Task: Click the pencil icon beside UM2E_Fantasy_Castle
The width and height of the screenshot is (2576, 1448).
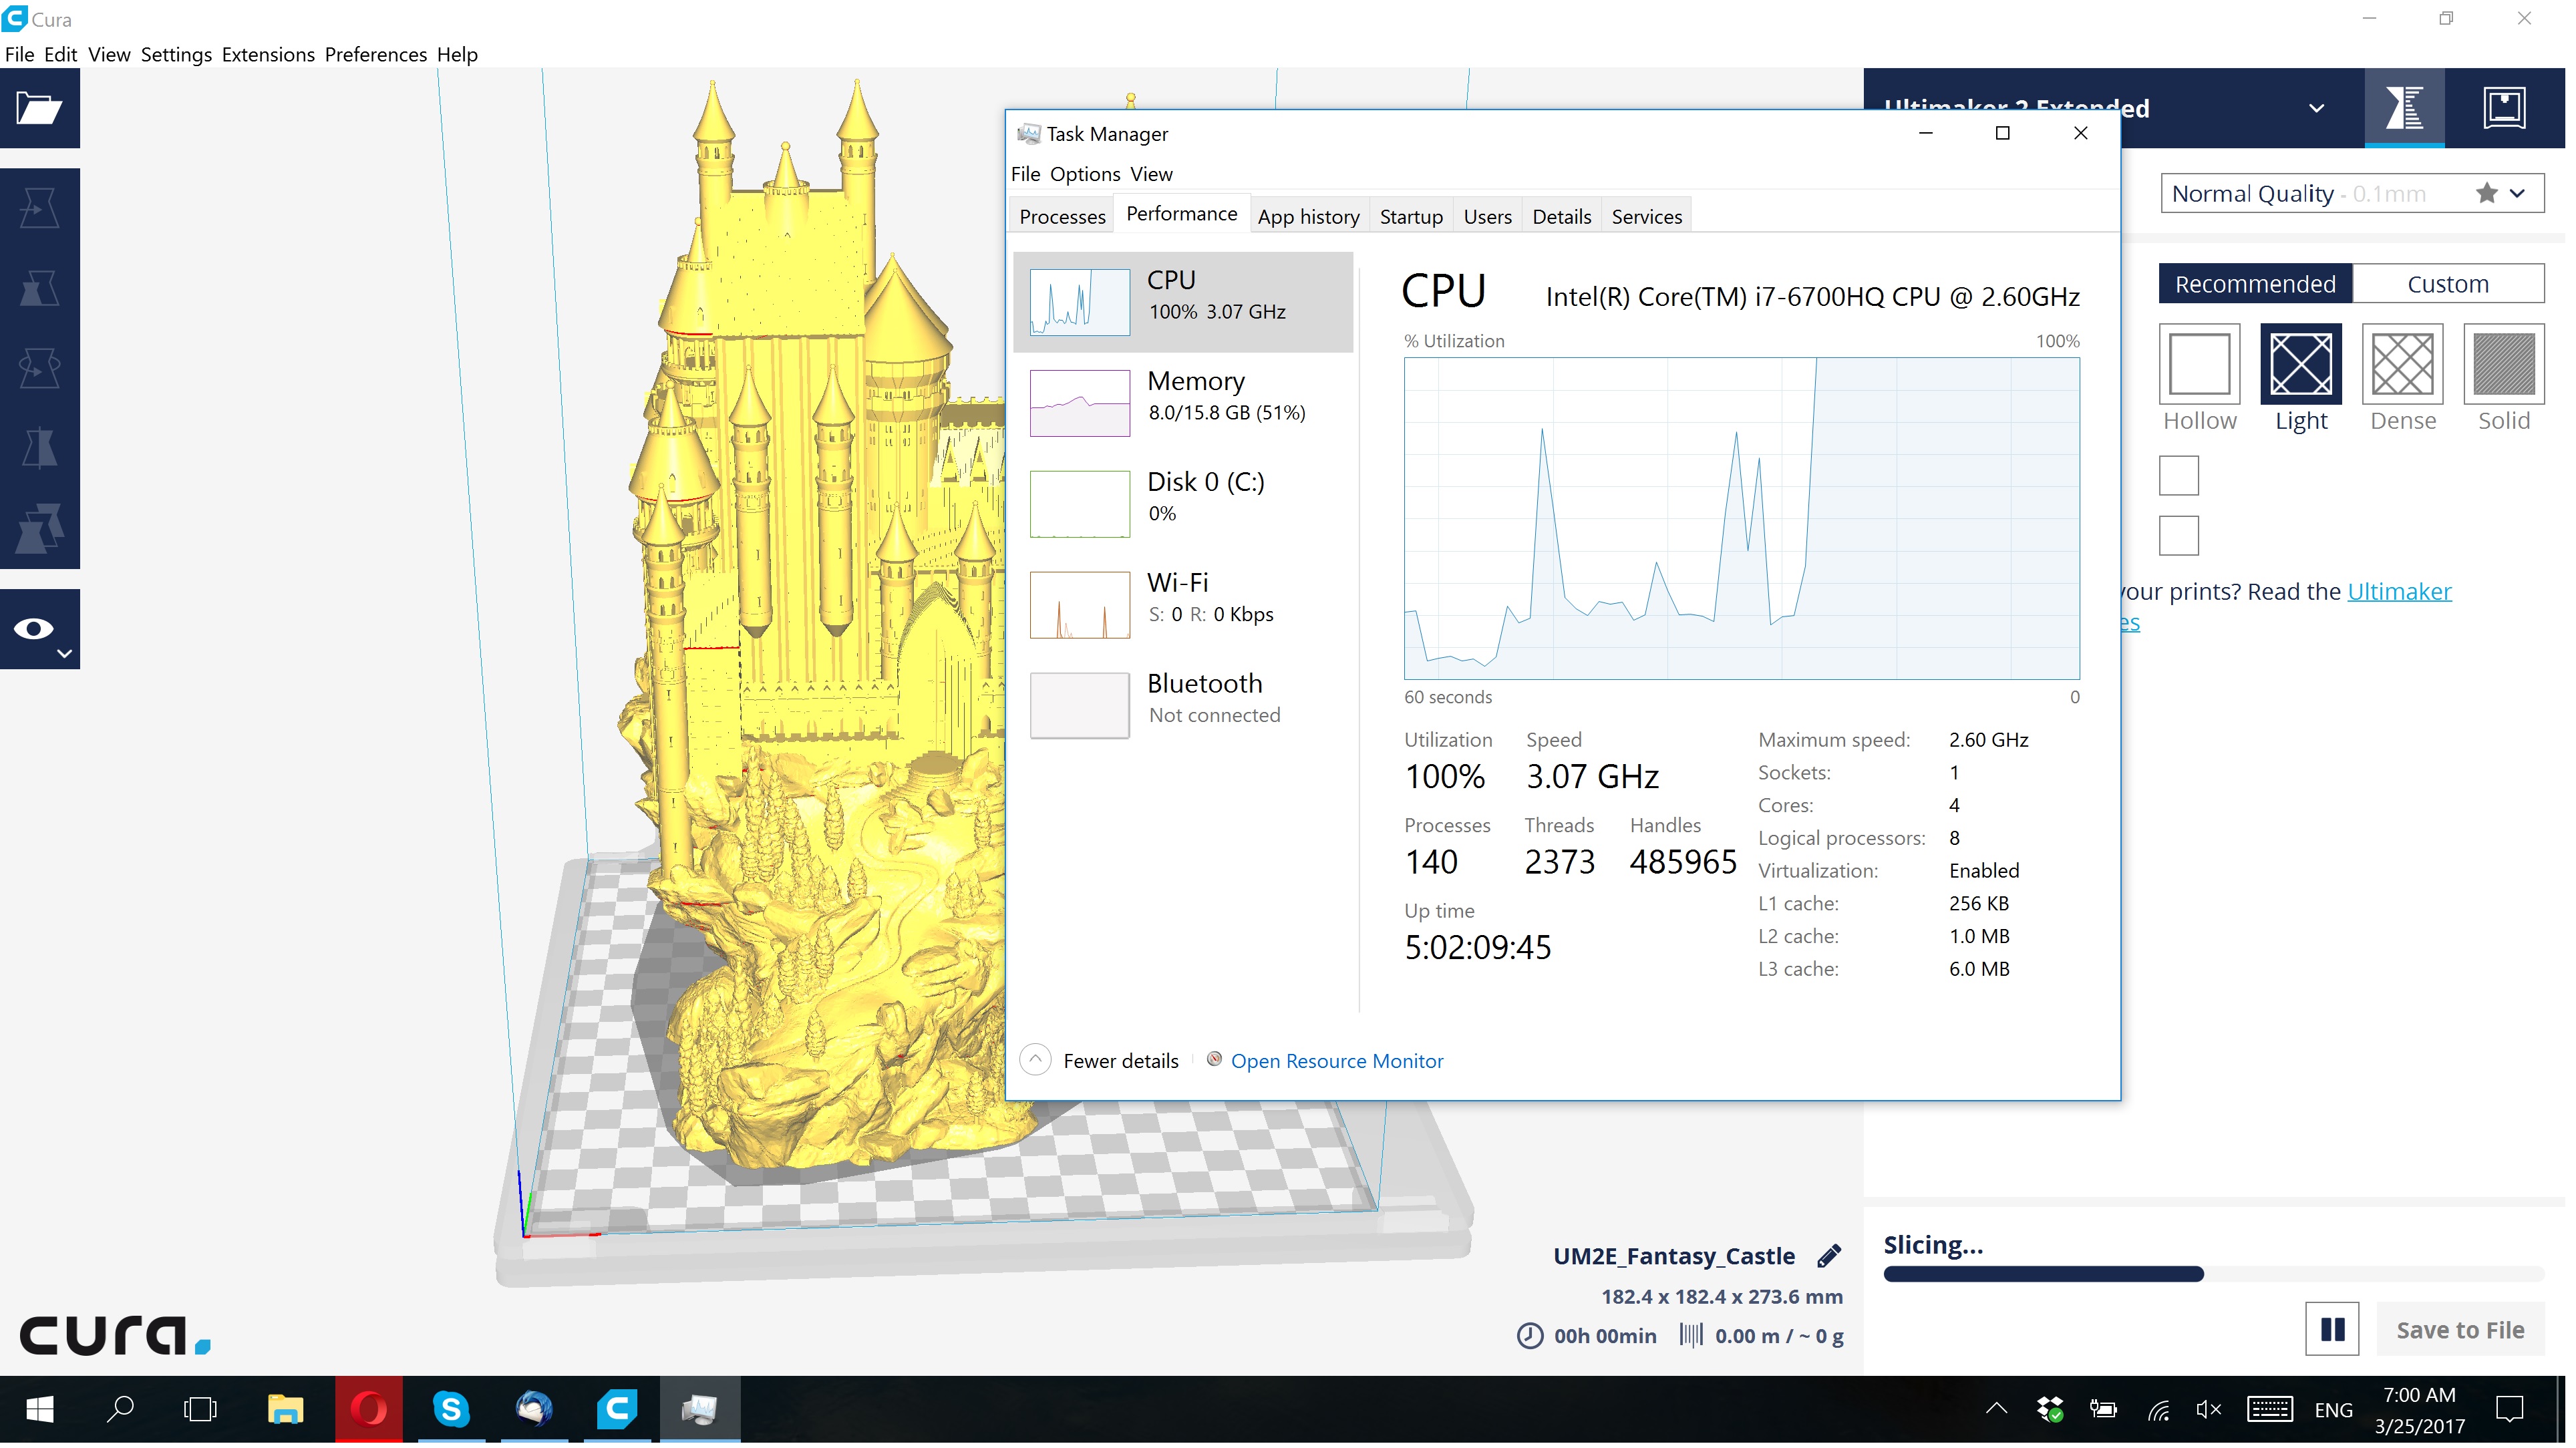Action: click(x=1829, y=1256)
